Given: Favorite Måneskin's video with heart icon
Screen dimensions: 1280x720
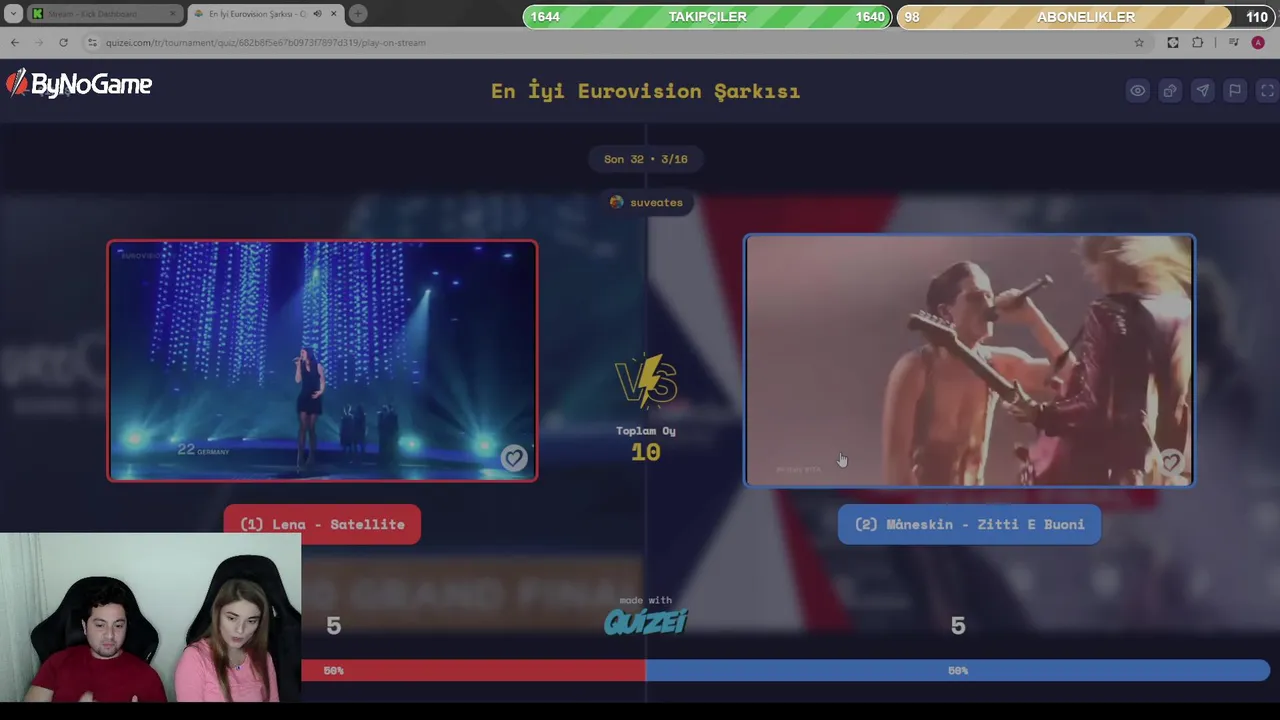Looking at the screenshot, I should coord(1170,462).
